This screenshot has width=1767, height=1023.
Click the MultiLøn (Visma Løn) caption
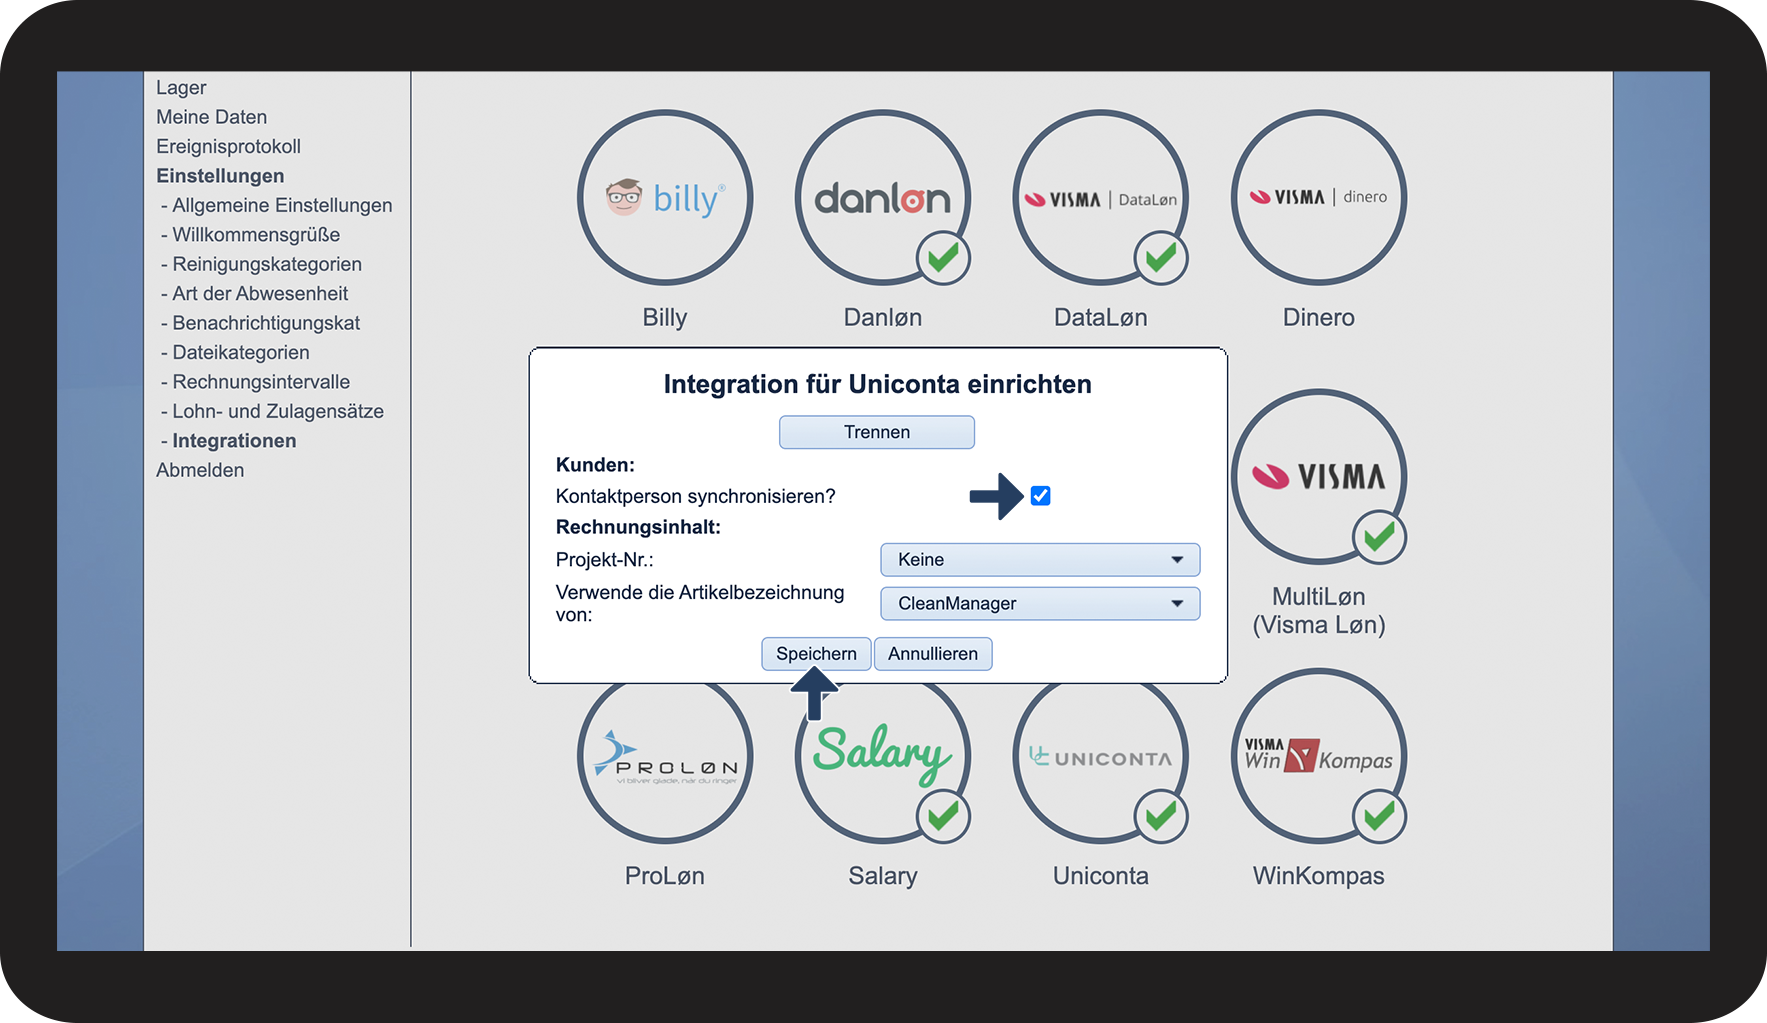[x=1319, y=611]
